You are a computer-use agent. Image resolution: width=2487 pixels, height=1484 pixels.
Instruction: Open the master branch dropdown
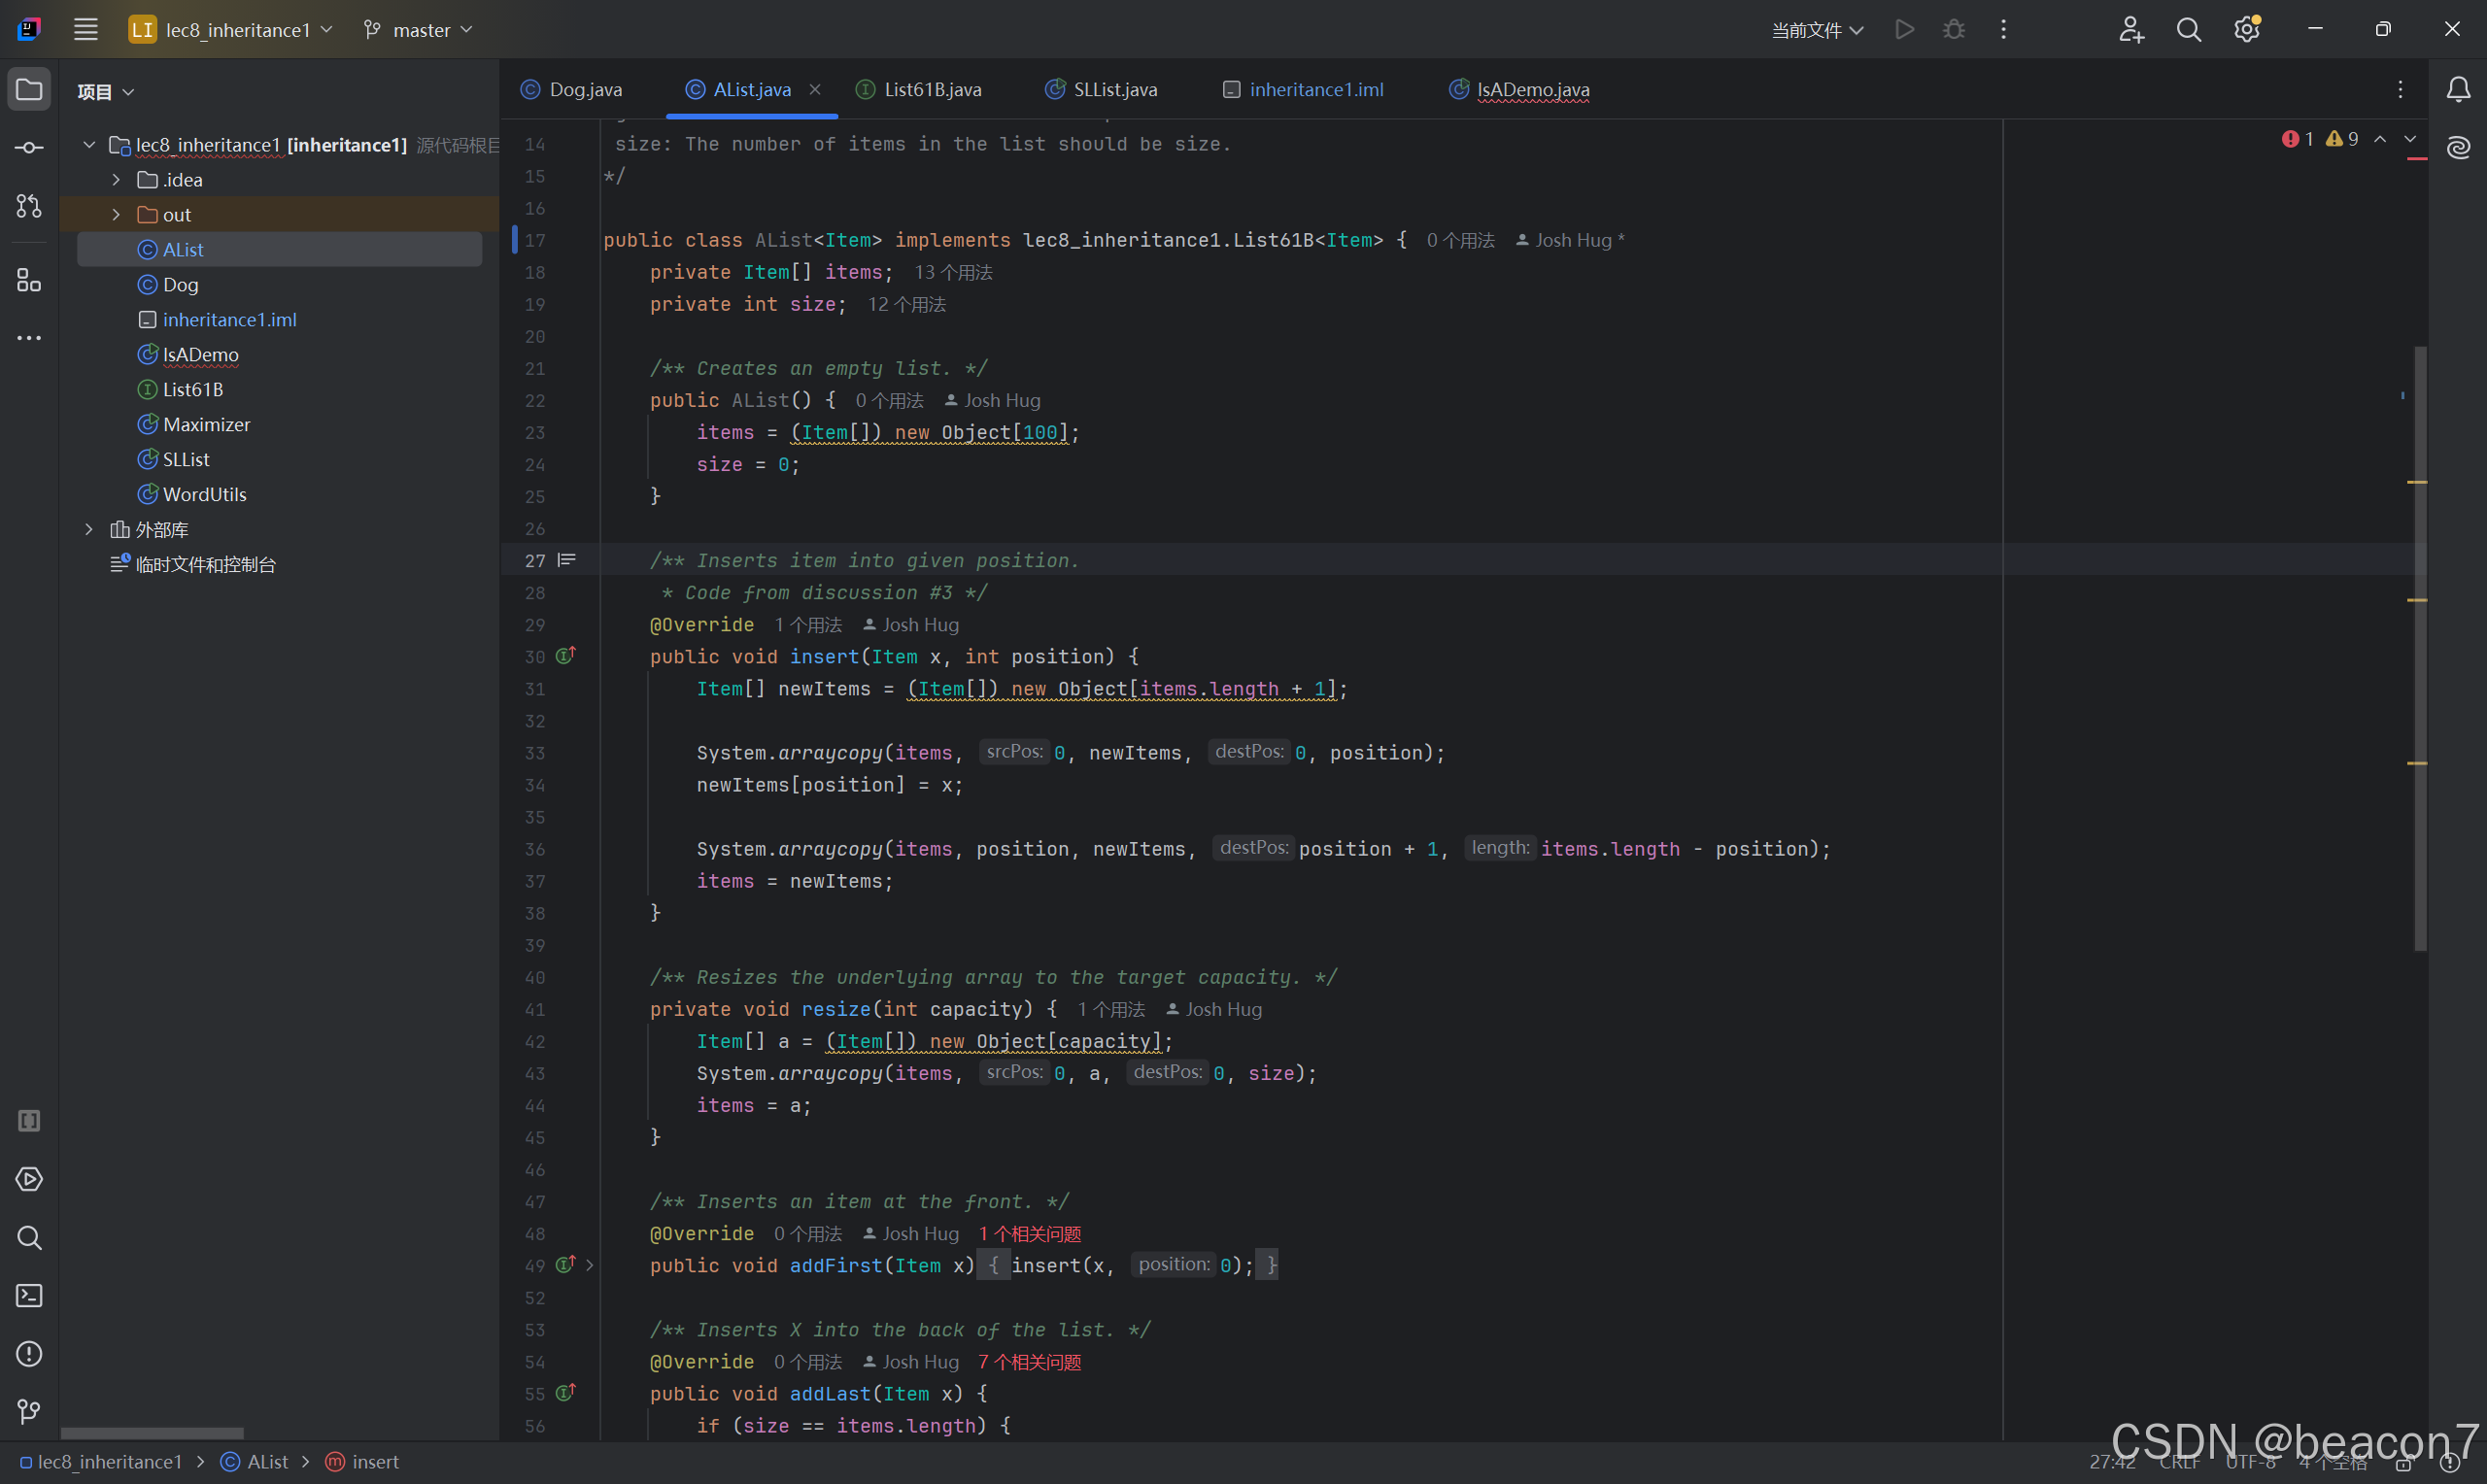[x=418, y=30]
